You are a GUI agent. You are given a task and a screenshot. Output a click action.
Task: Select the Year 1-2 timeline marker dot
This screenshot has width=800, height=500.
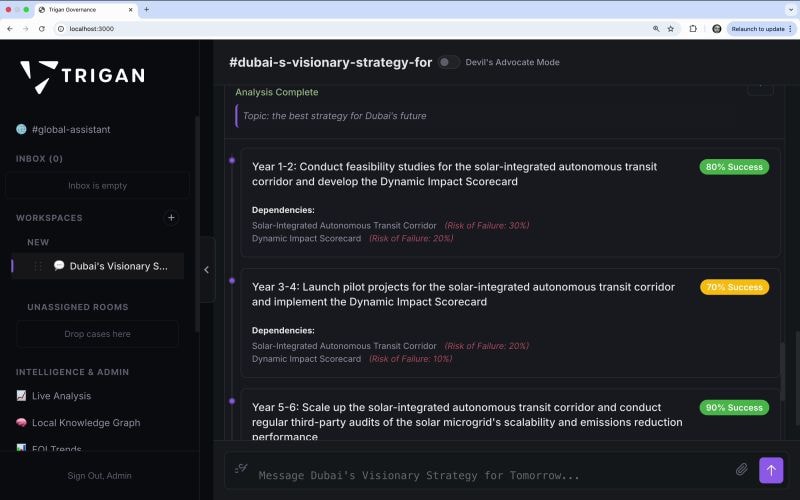click(x=232, y=160)
